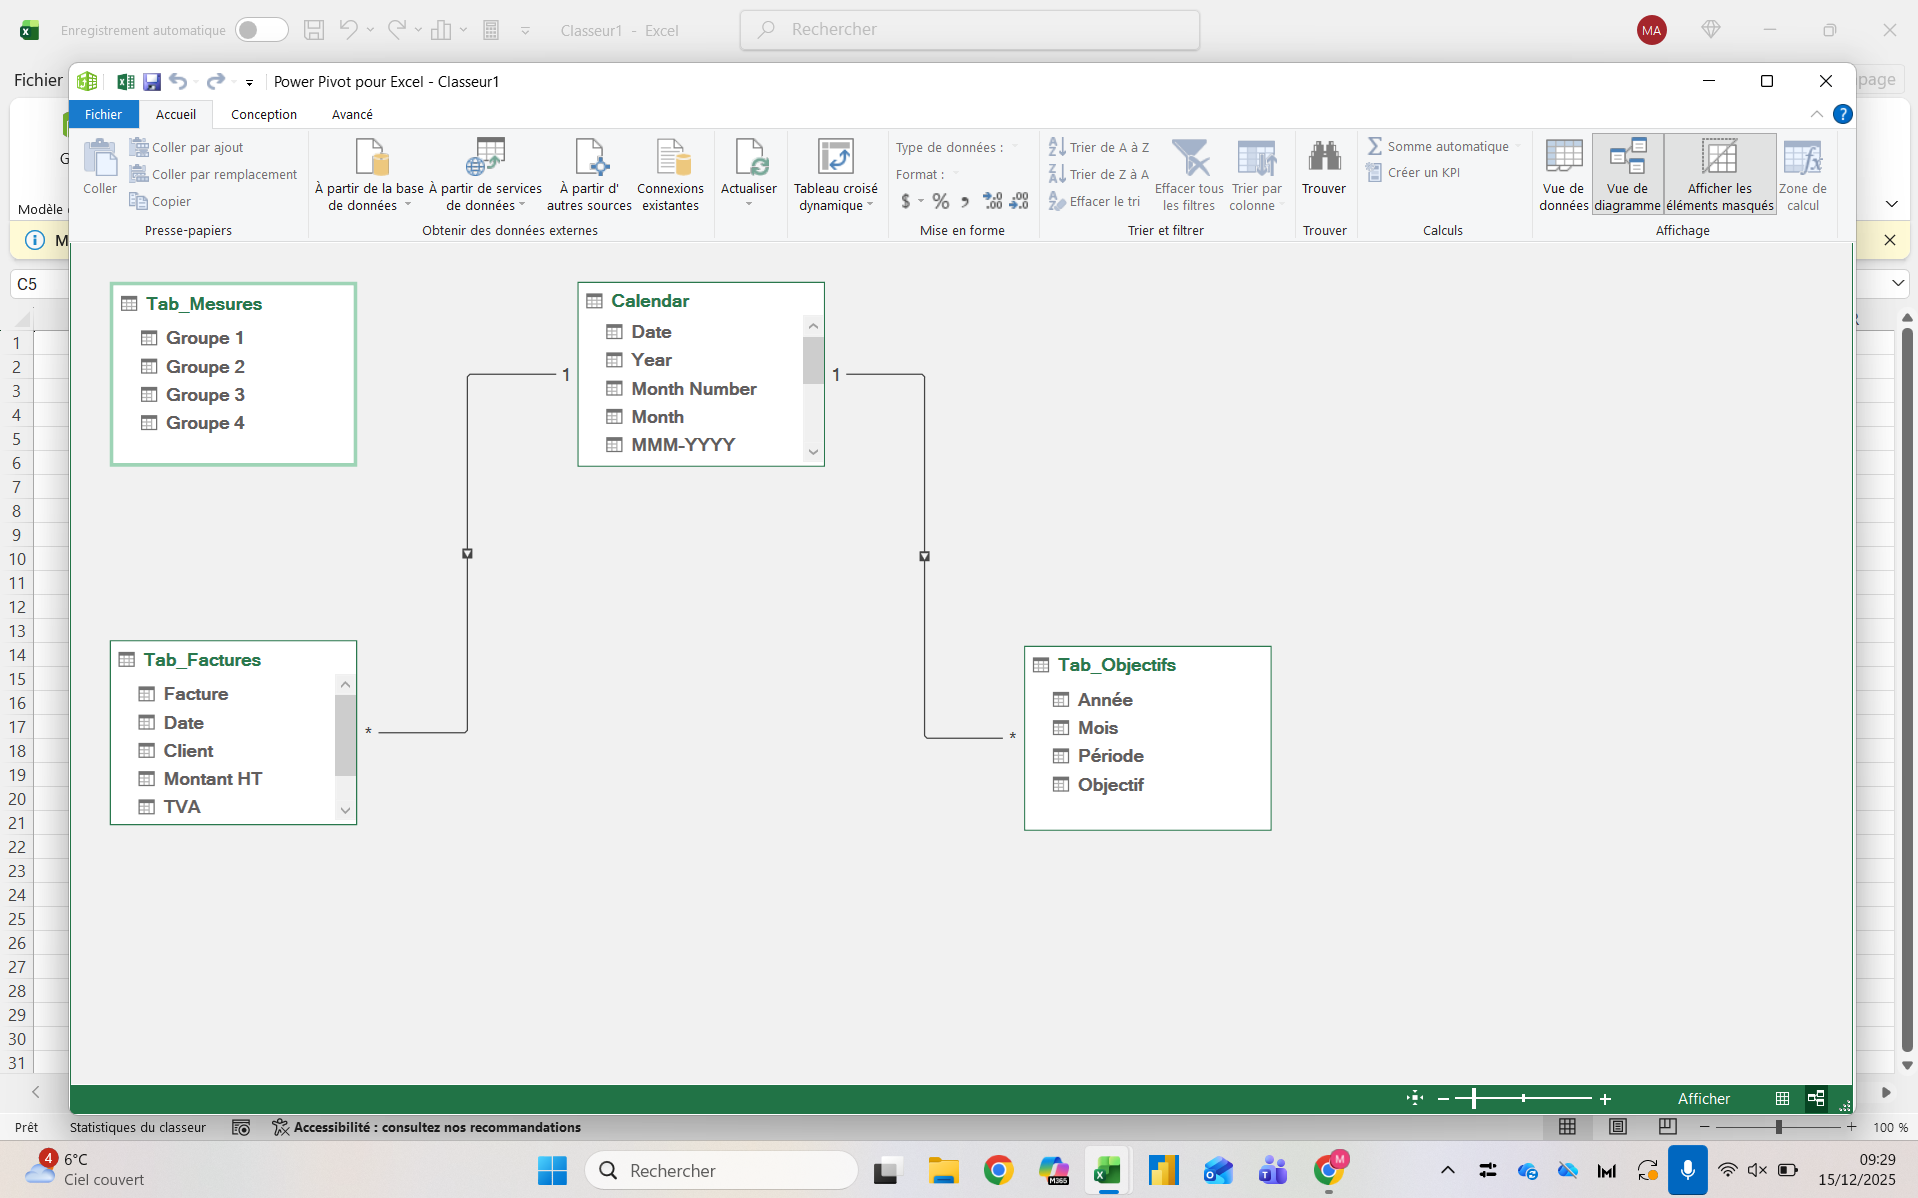Select Excel page layout view button

(x=1617, y=1127)
